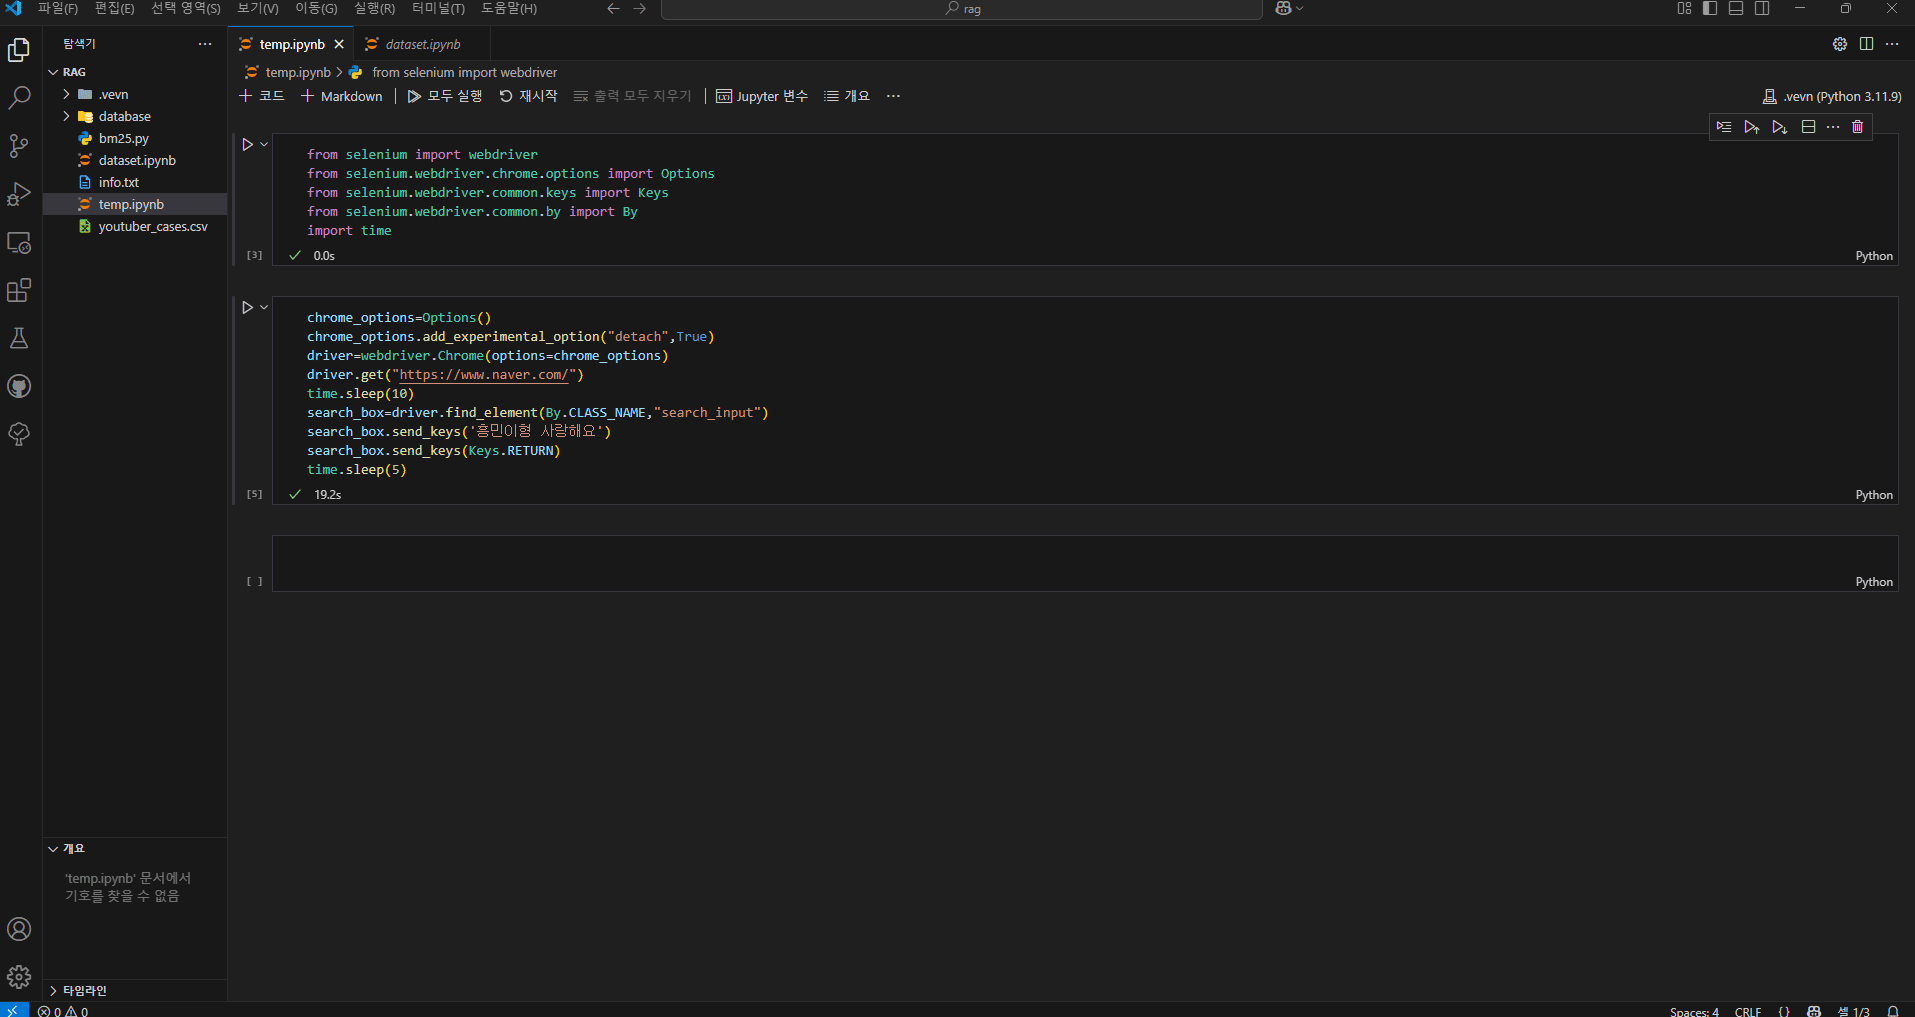The width and height of the screenshot is (1915, 1017).
Task: Select the .vevn Python 3.11.9 kernel
Action: 1832,97
